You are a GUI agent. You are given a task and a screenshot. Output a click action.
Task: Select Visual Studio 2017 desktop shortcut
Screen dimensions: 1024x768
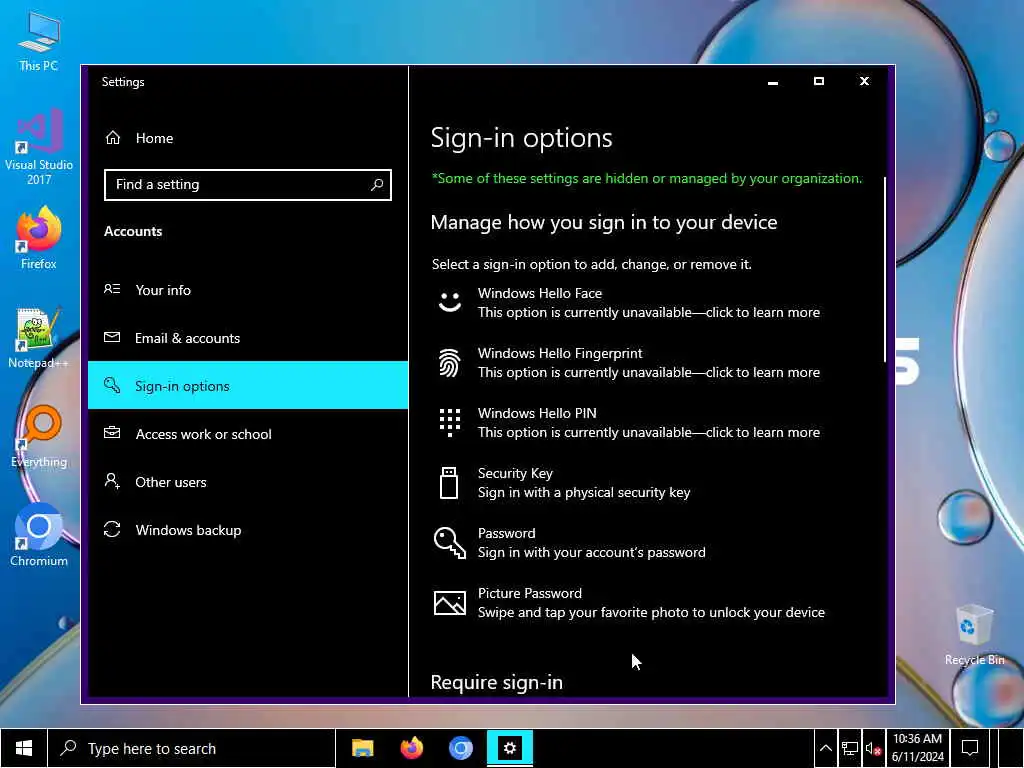39,148
